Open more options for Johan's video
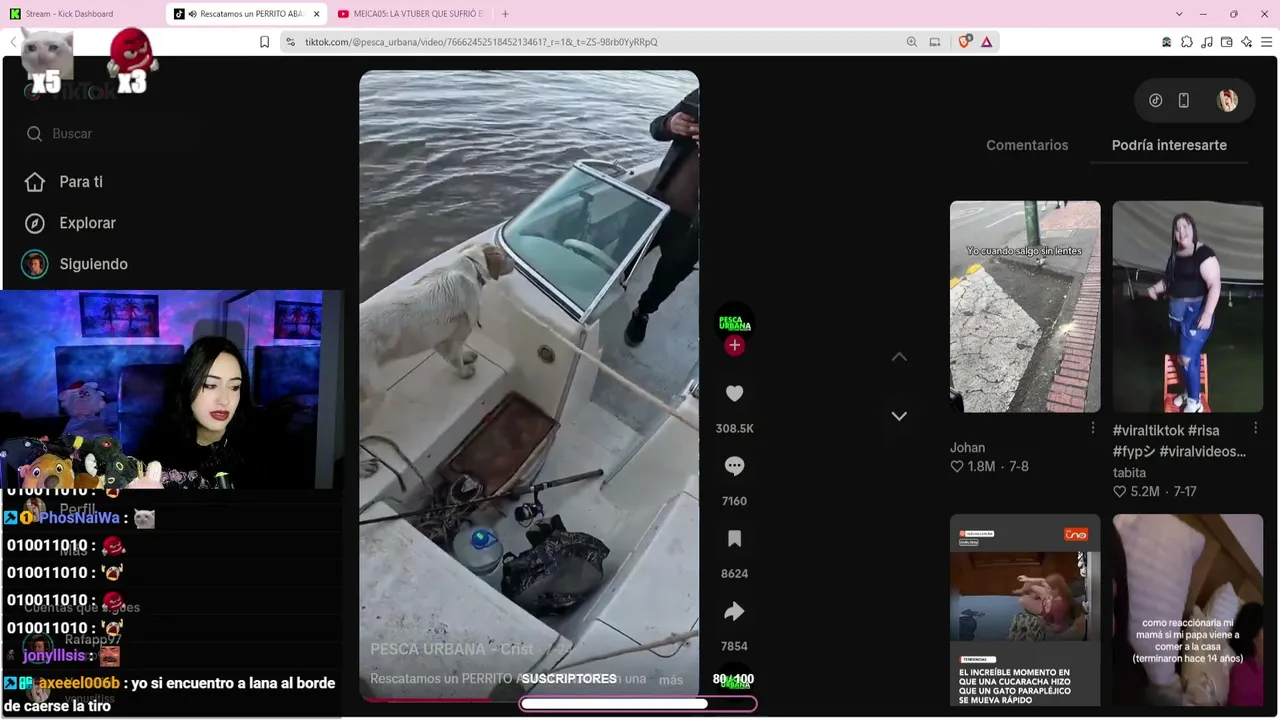This screenshot has width=1280, height=720. point(1093,428)
